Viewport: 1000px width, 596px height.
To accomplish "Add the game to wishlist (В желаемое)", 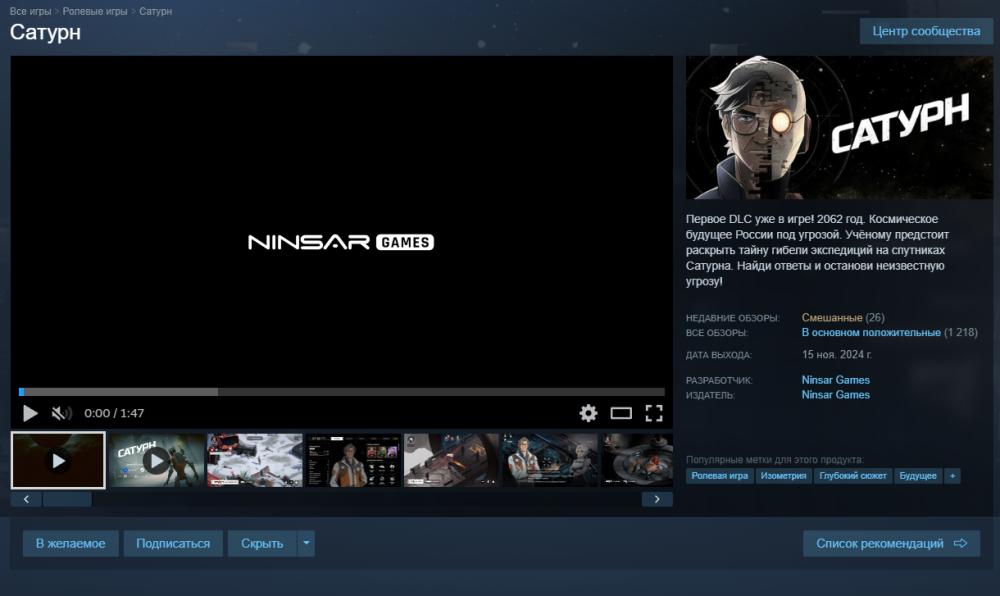I will point(71,544).
